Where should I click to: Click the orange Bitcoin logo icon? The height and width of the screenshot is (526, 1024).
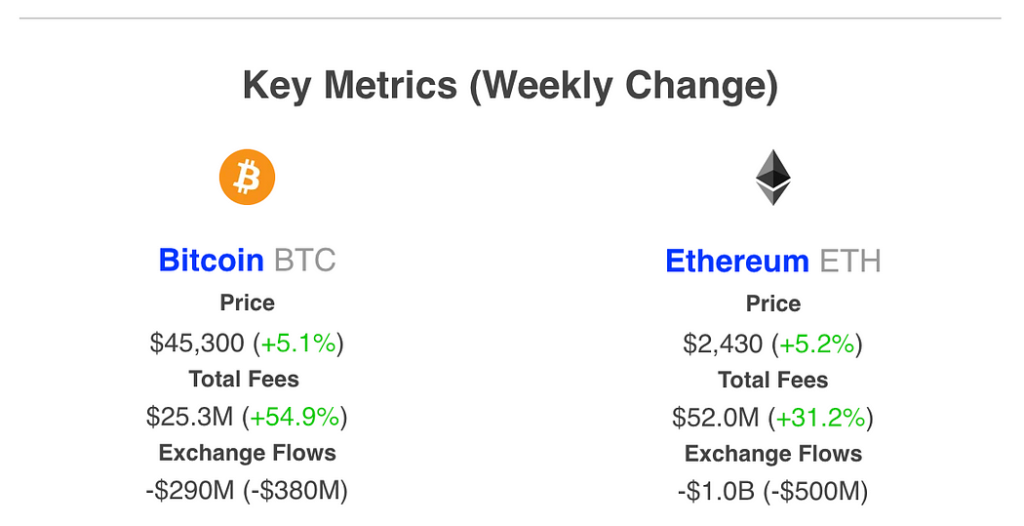point(247,177)
